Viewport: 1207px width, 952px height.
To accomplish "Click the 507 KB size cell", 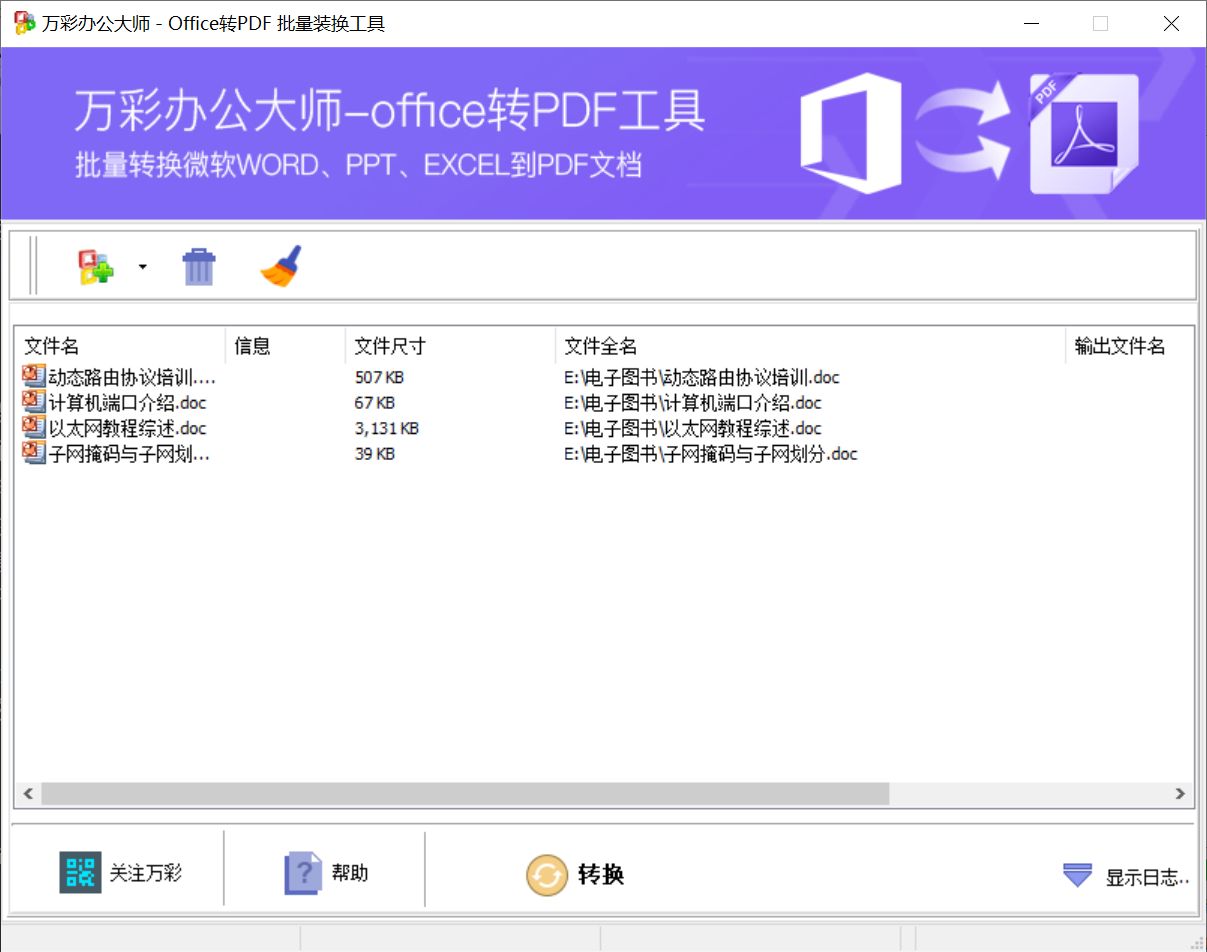I will coord(379,377).
